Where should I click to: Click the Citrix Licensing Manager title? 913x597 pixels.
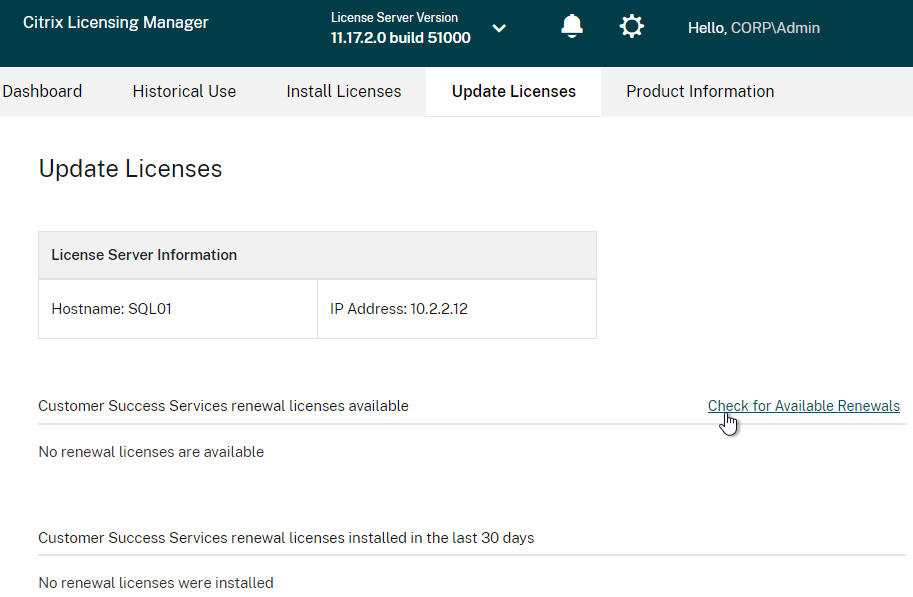click(x=115, y=22)
